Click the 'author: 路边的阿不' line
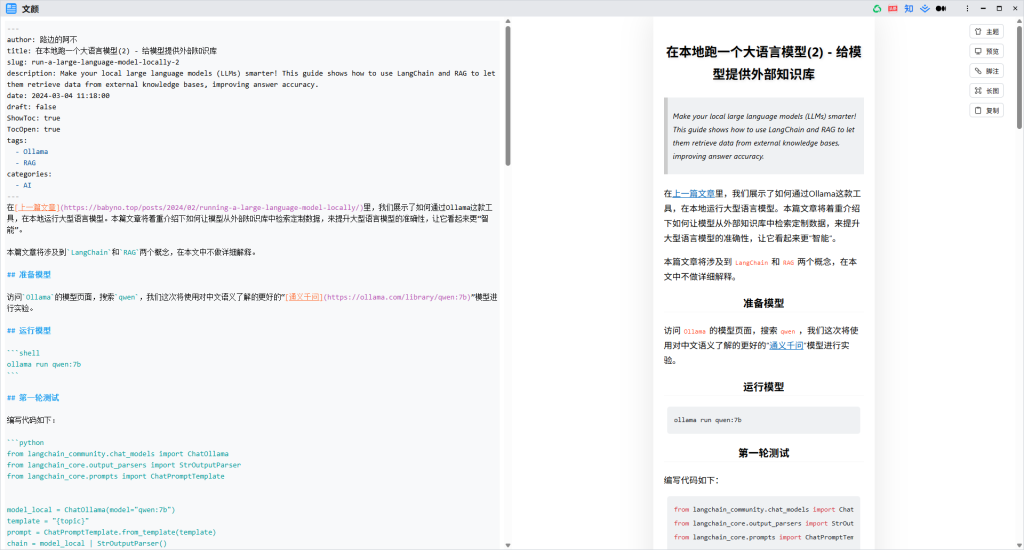Image resolution: width=1024 pixels, height=550 pixels. (x=42, y=40)
